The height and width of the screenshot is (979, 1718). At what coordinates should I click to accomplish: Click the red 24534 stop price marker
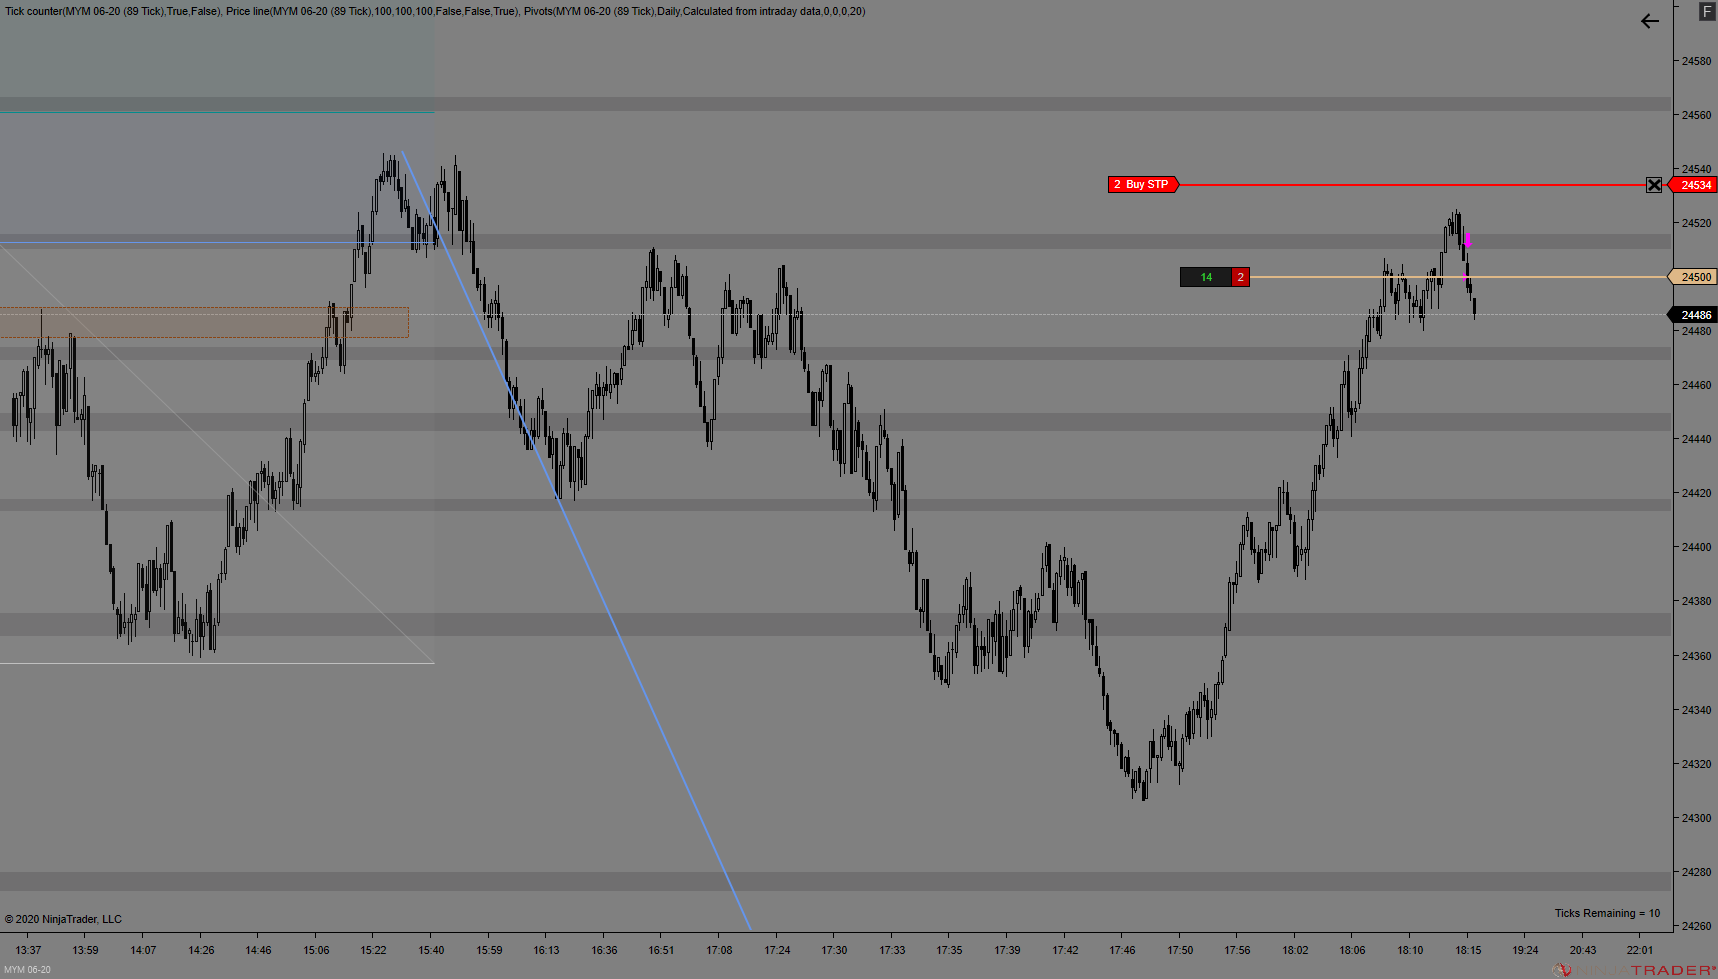(x=1693, y=185)
